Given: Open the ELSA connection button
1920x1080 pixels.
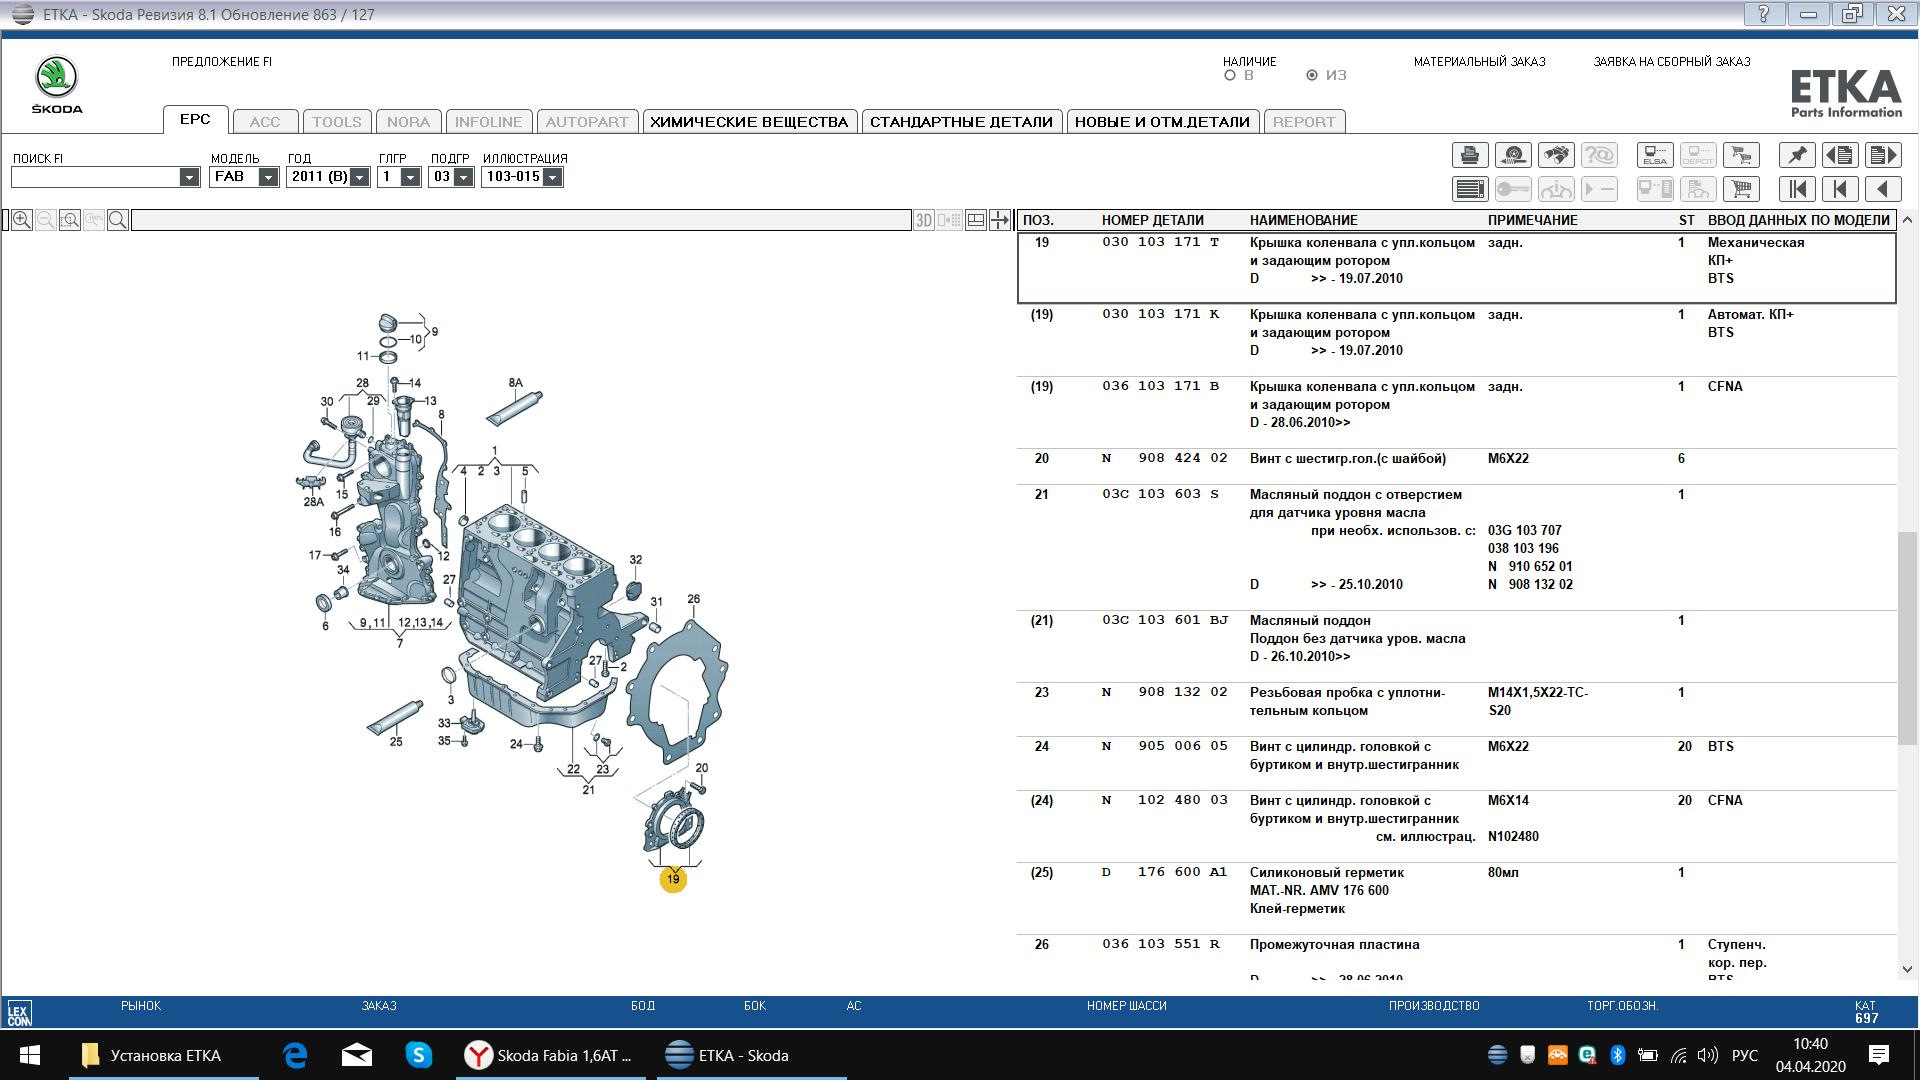Looking at the screenshot, I should pos(1655,155).
